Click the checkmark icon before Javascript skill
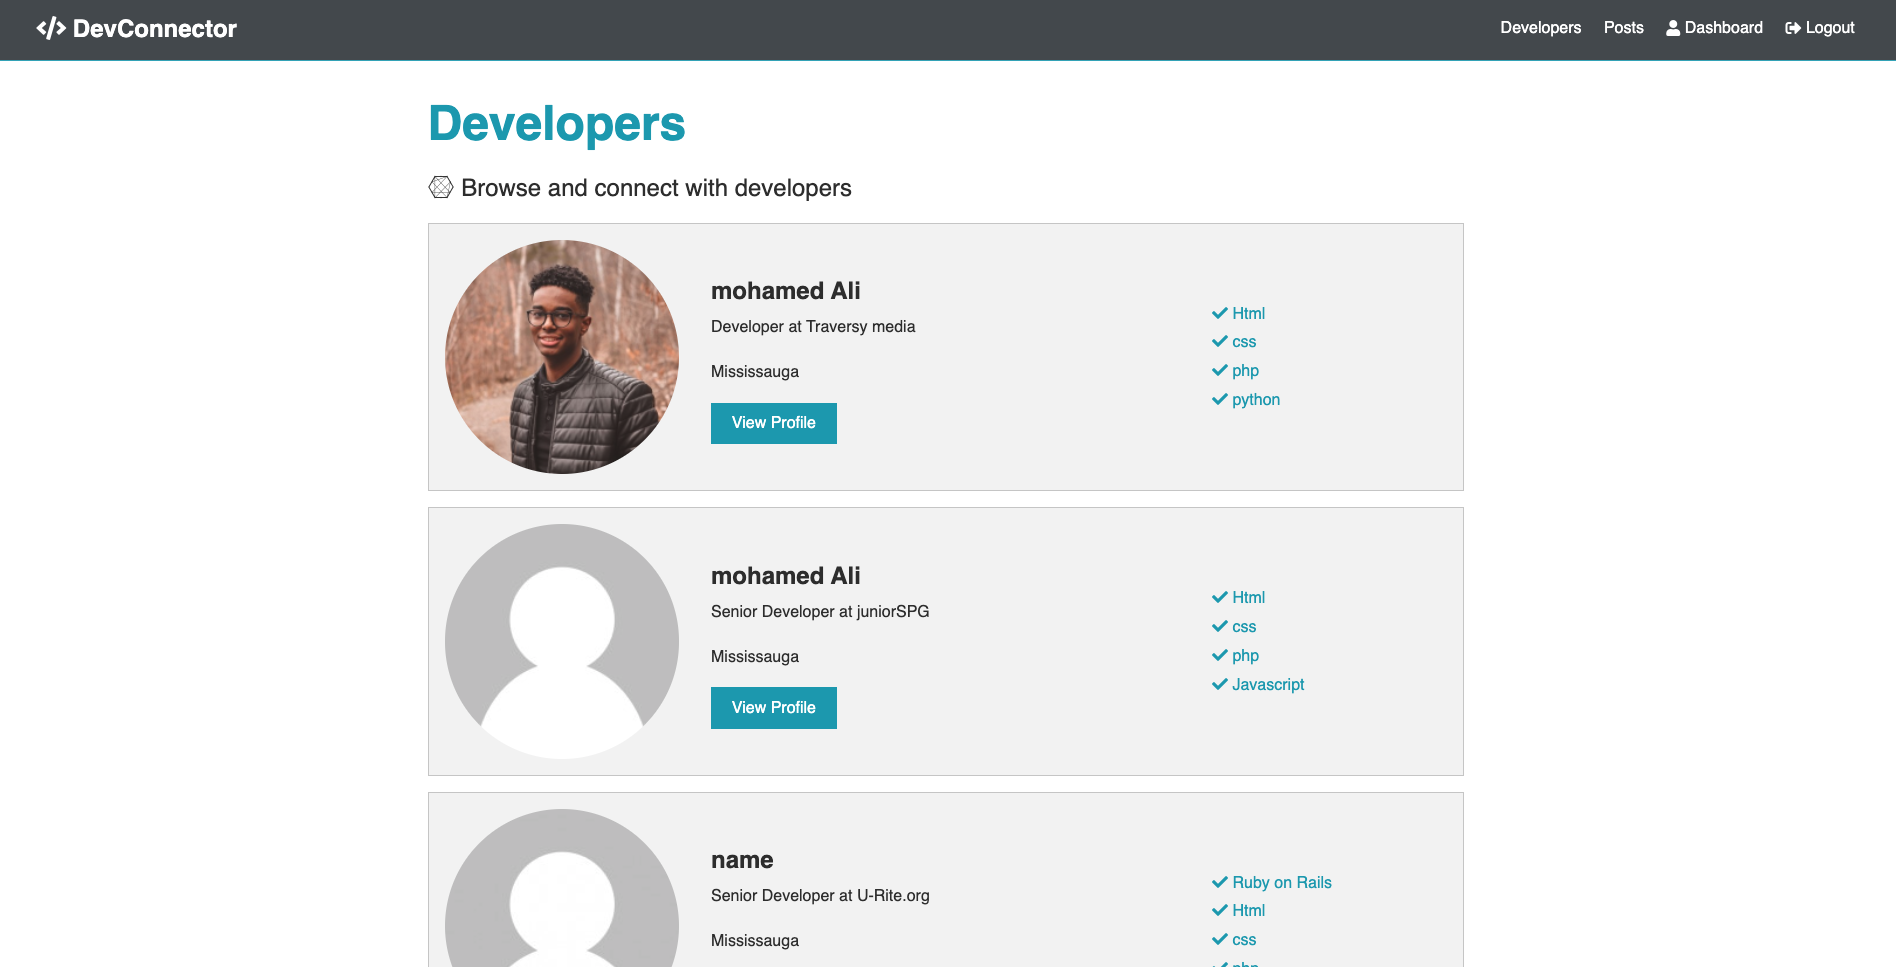Viewport: 1896px width, 967px height. coord(1218,684)
